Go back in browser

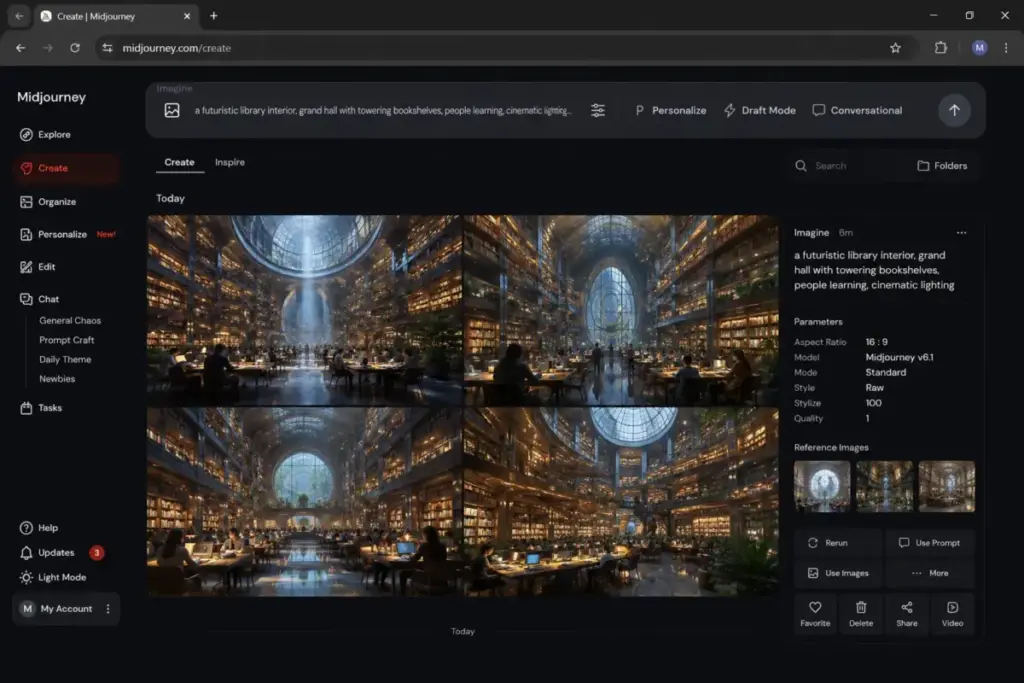[x=21, y=48]
